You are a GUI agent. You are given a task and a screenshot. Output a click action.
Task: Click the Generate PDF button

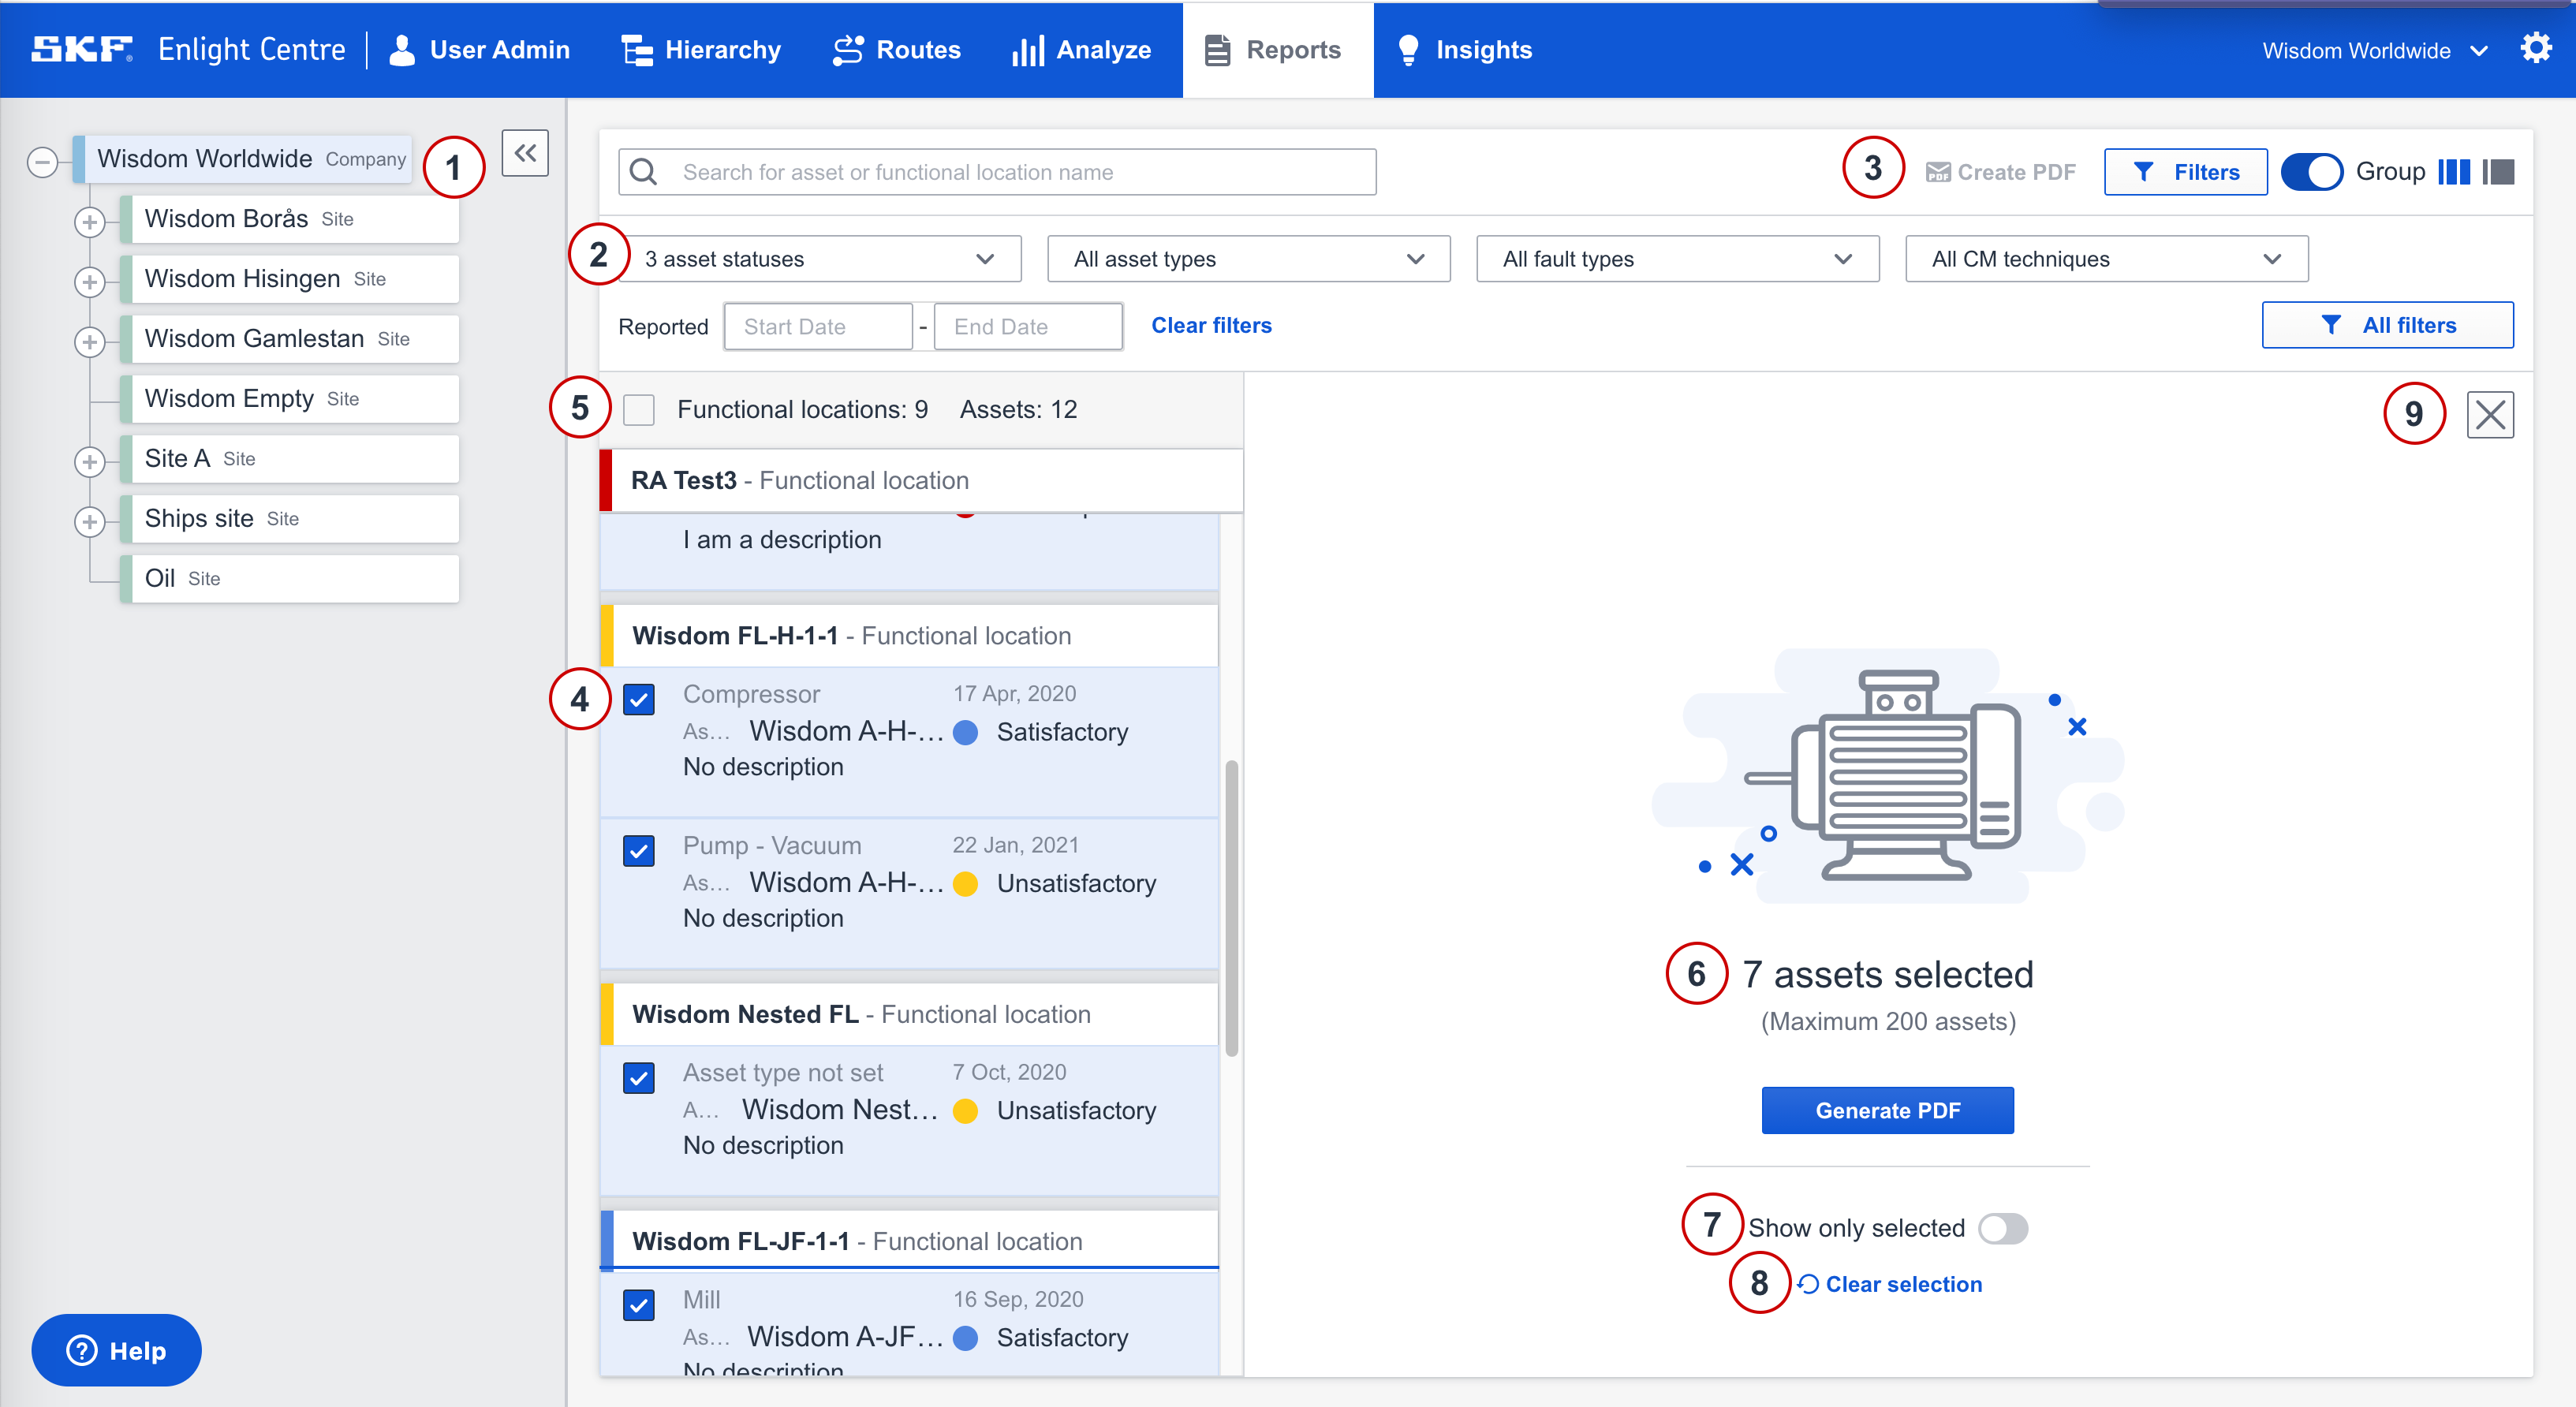[1888, 1110]
